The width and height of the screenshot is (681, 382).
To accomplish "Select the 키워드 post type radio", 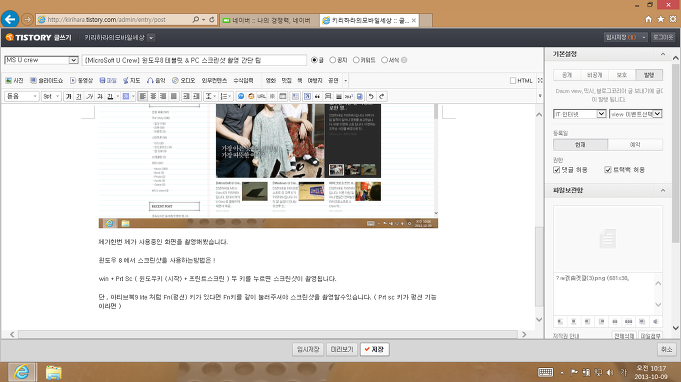I will pyautogui.click(x=356, y=60).
